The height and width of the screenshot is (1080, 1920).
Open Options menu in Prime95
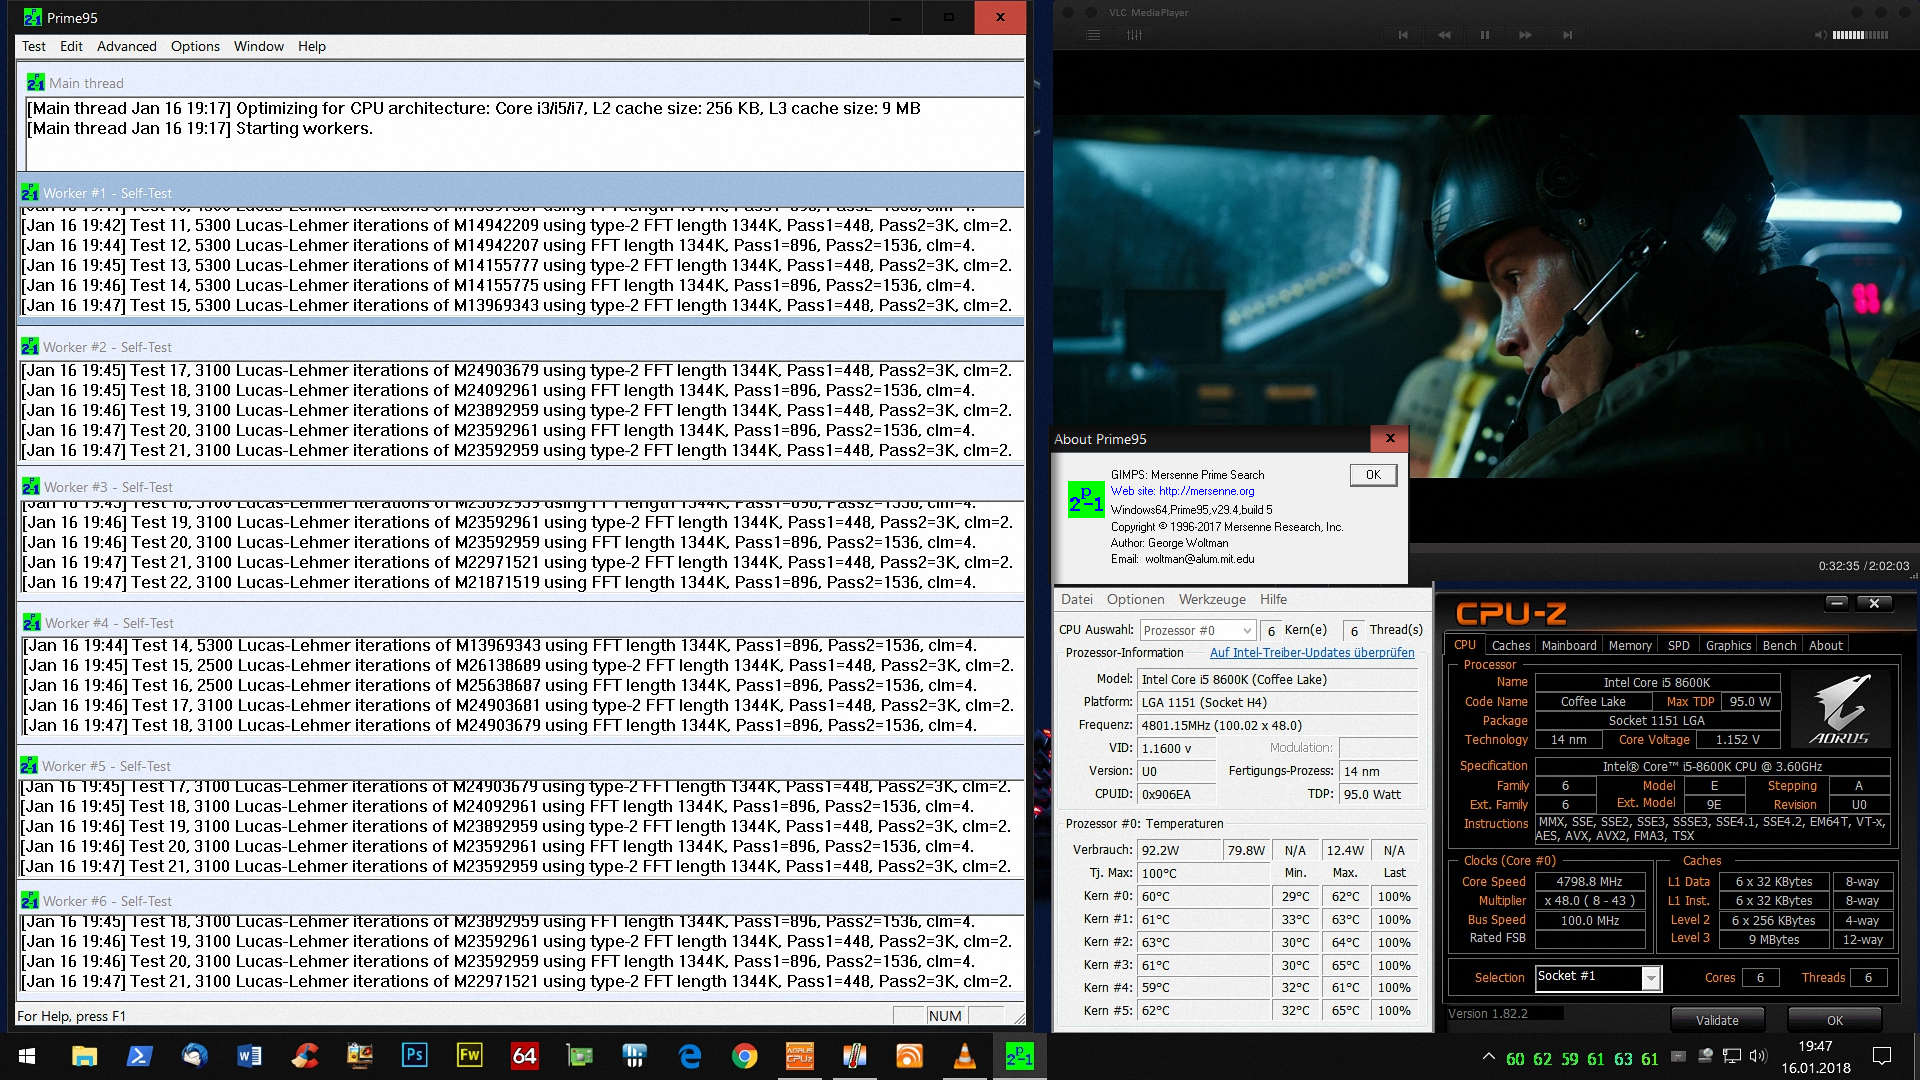pyautogui.click(x=195, y=46)
